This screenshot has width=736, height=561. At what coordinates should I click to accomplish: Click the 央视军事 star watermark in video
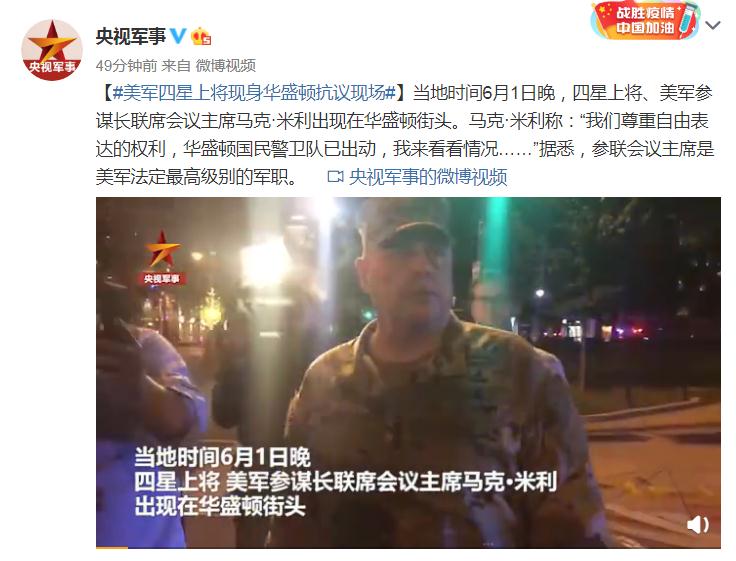[x=161, y=258]
